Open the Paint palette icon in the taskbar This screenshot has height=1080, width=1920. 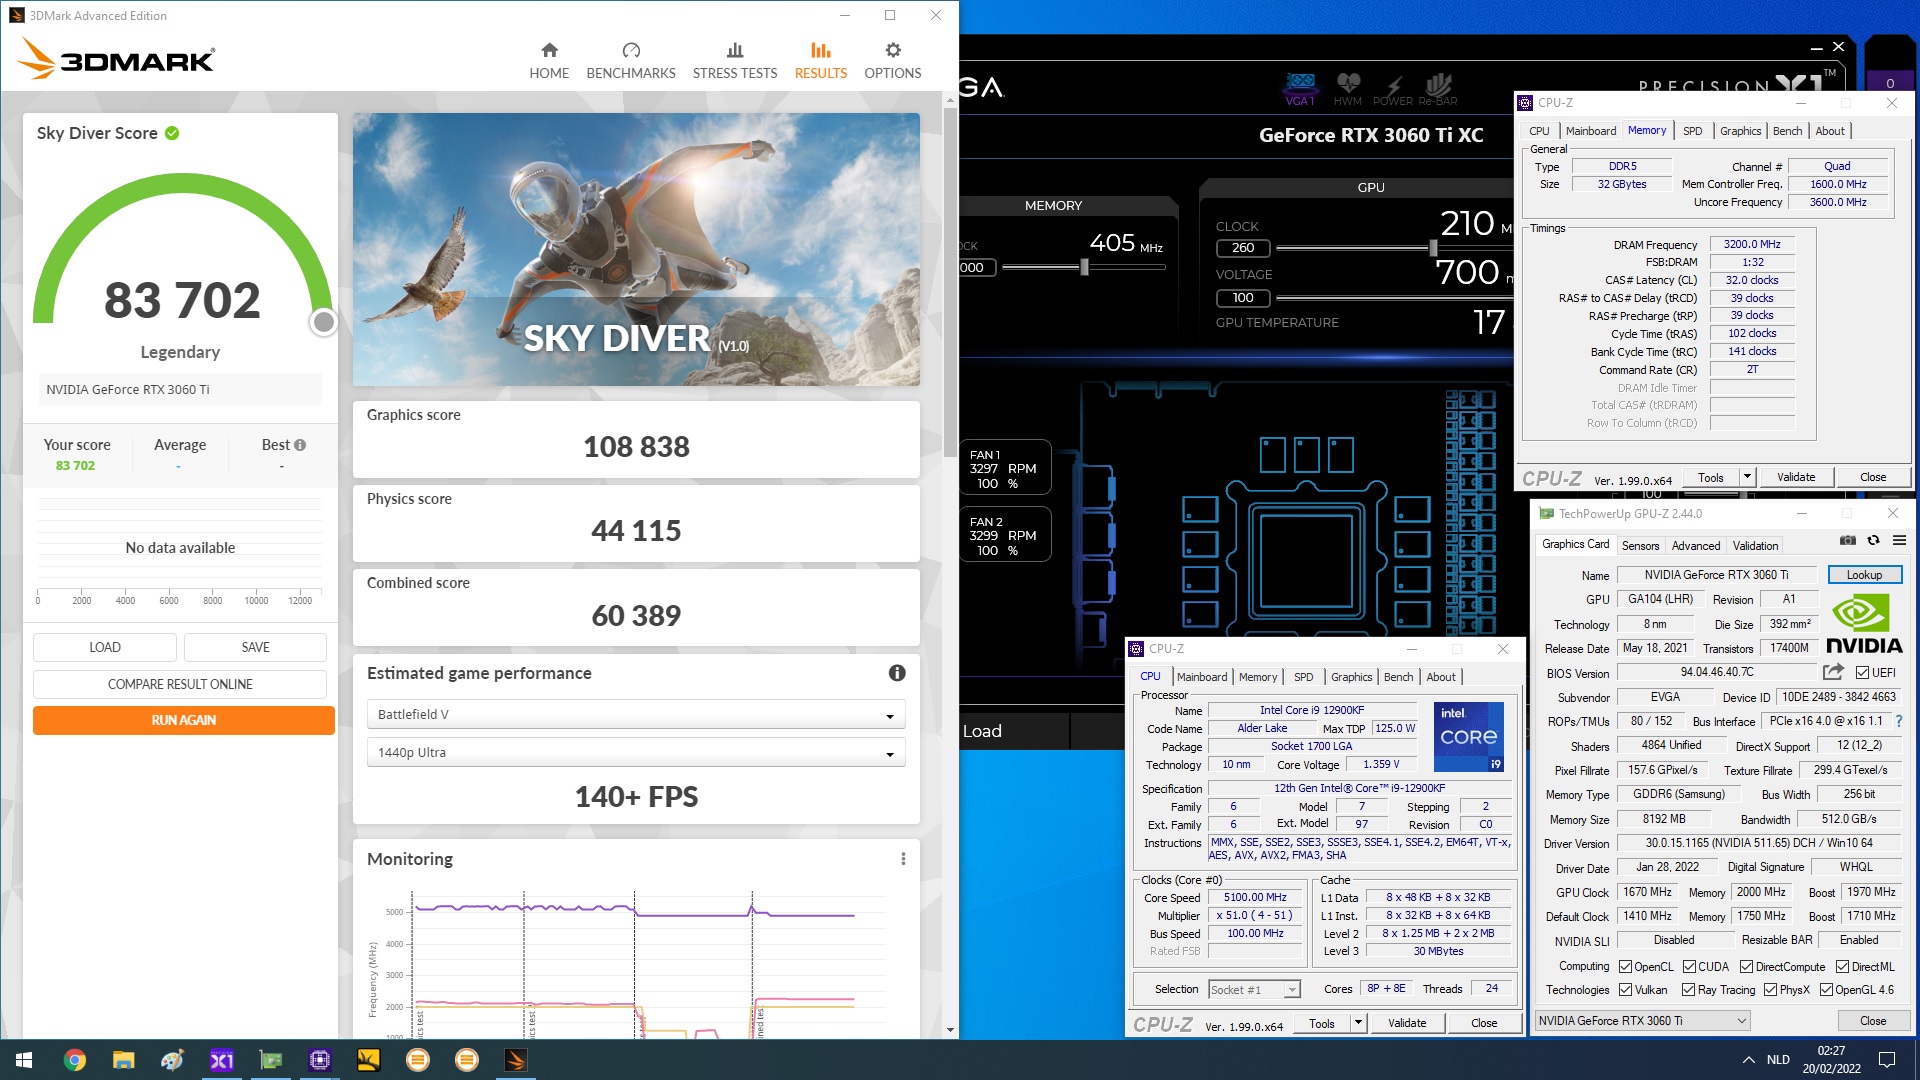(x=172, y=1060)
